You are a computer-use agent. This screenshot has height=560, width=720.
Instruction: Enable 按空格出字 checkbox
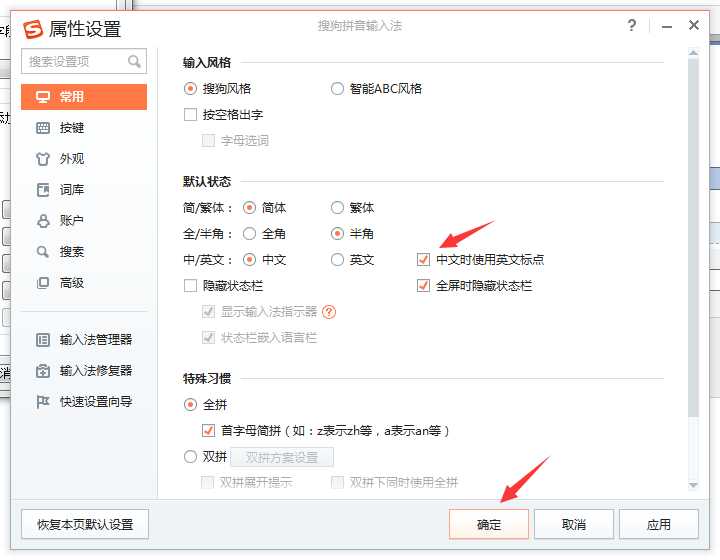pyautogui.click(x=190, y=114)
